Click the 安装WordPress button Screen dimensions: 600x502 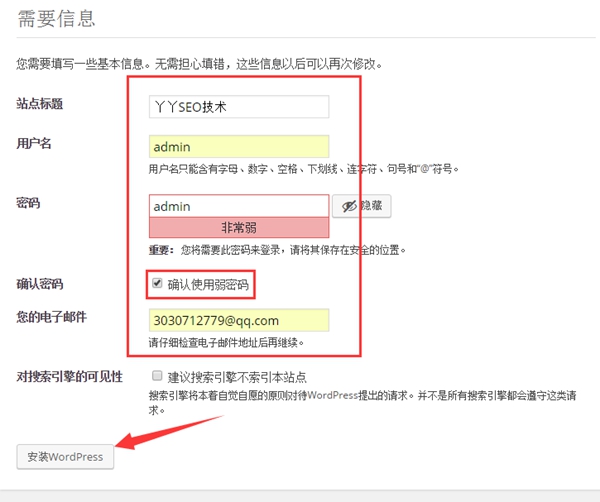pos(65,457)
